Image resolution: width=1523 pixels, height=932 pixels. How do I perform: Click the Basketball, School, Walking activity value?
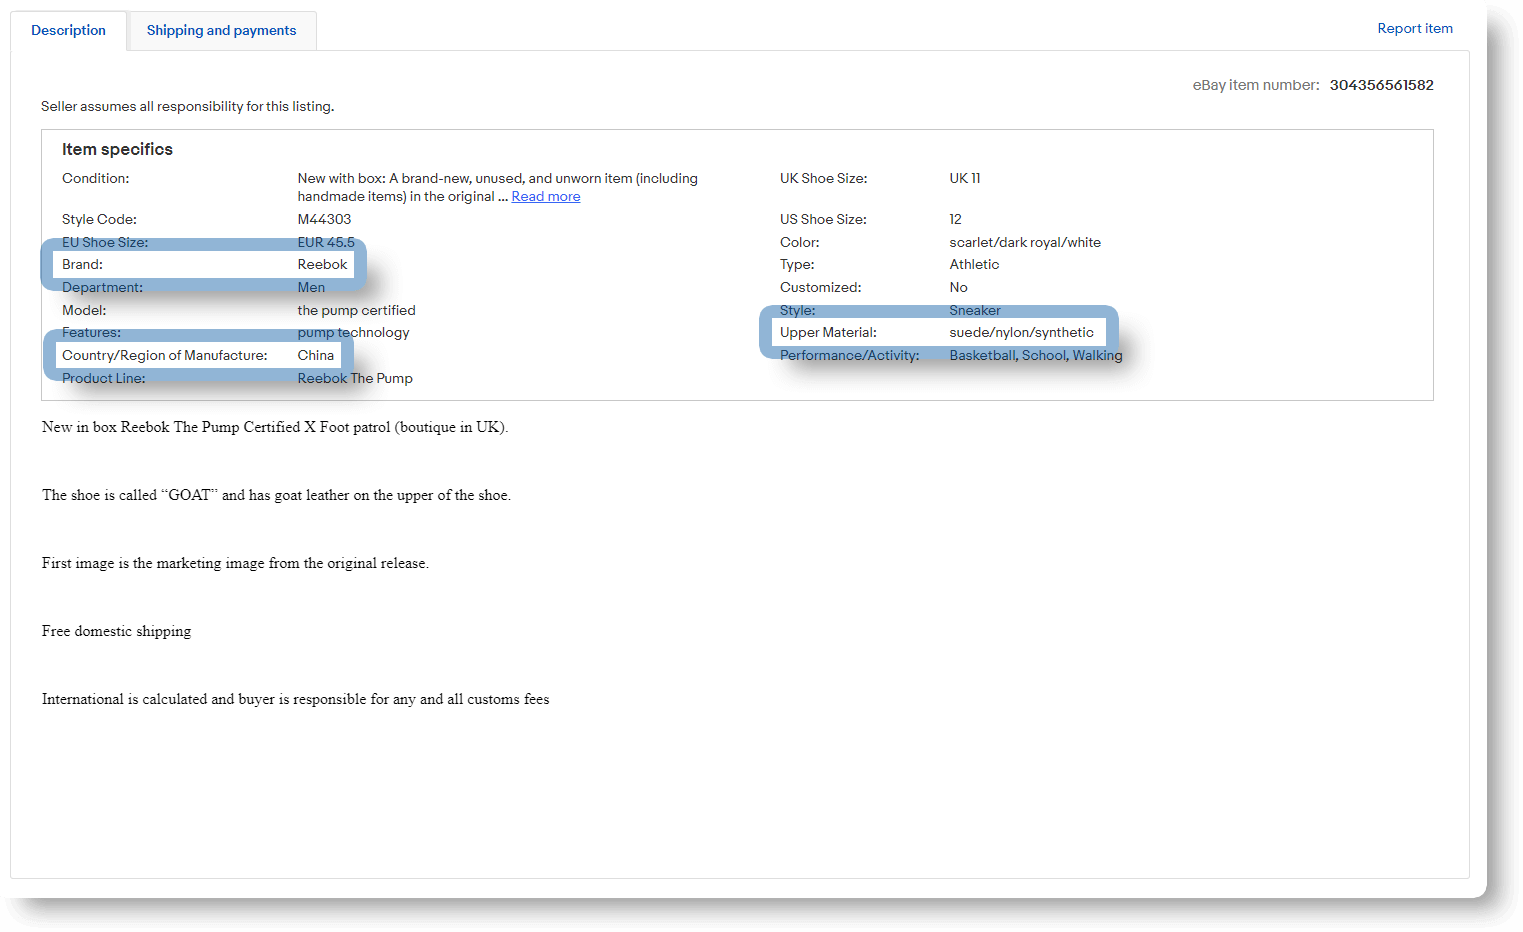tap(1036, 355)
